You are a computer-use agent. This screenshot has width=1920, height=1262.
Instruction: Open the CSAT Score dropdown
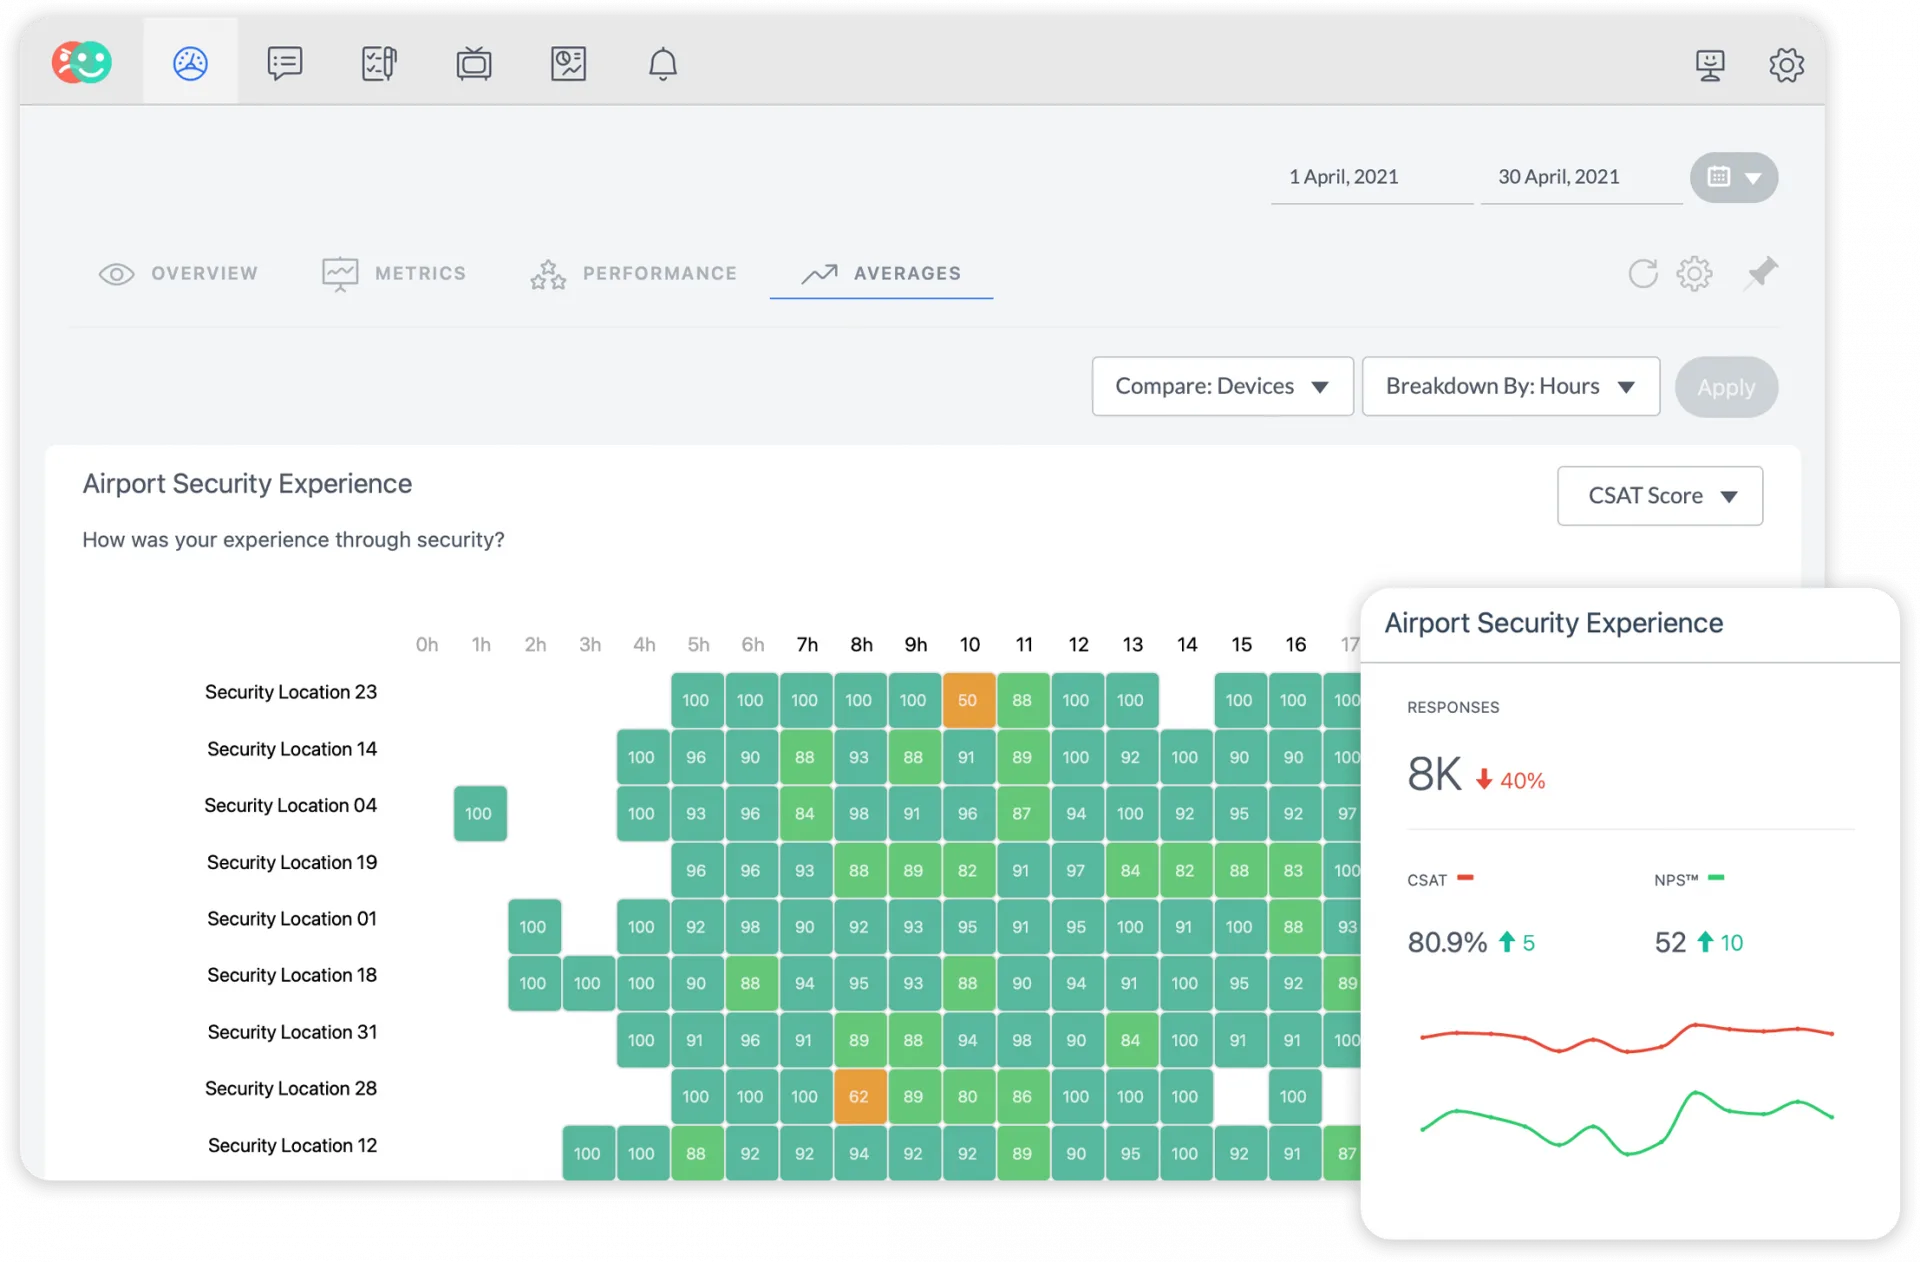[x=1659, y=496]
